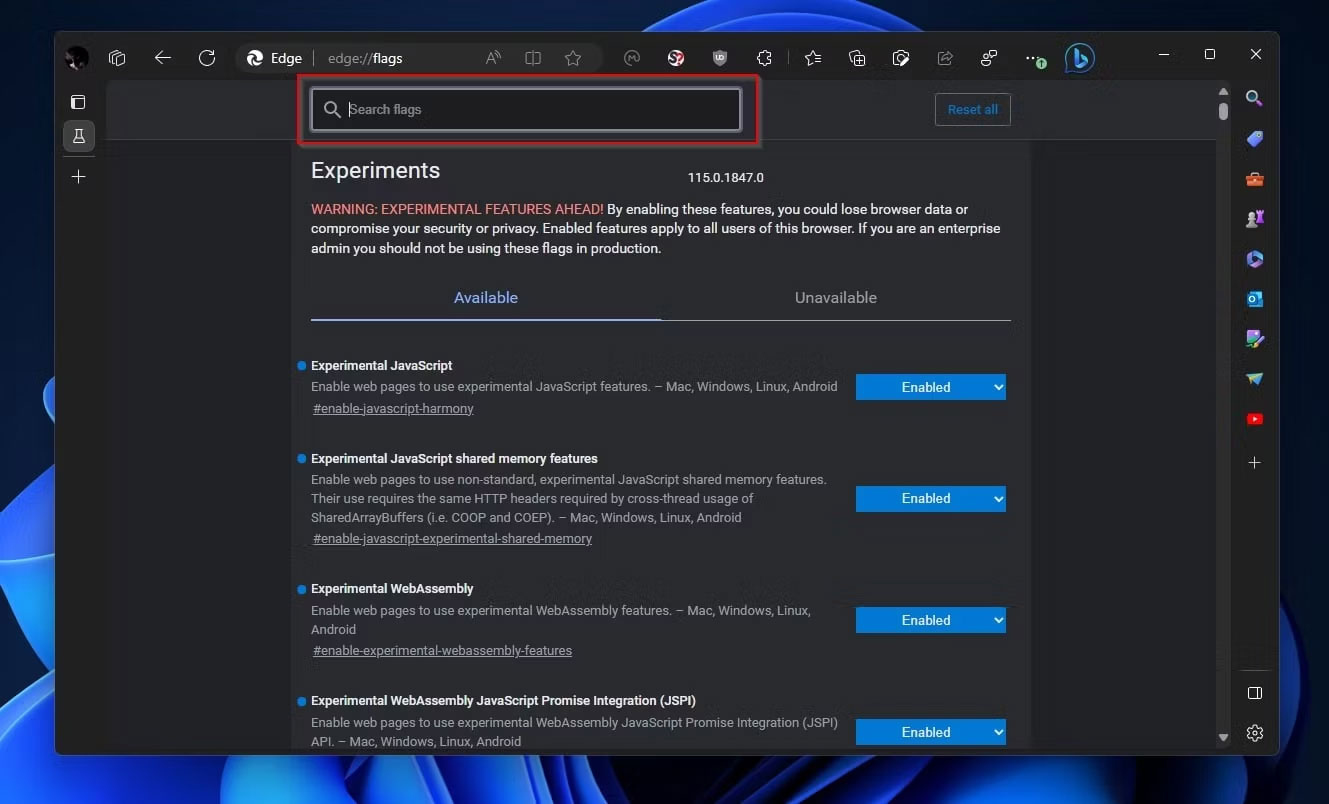Toggle sidebar visibility icon near settings

pyautogui.click(x=1255, y=693)
